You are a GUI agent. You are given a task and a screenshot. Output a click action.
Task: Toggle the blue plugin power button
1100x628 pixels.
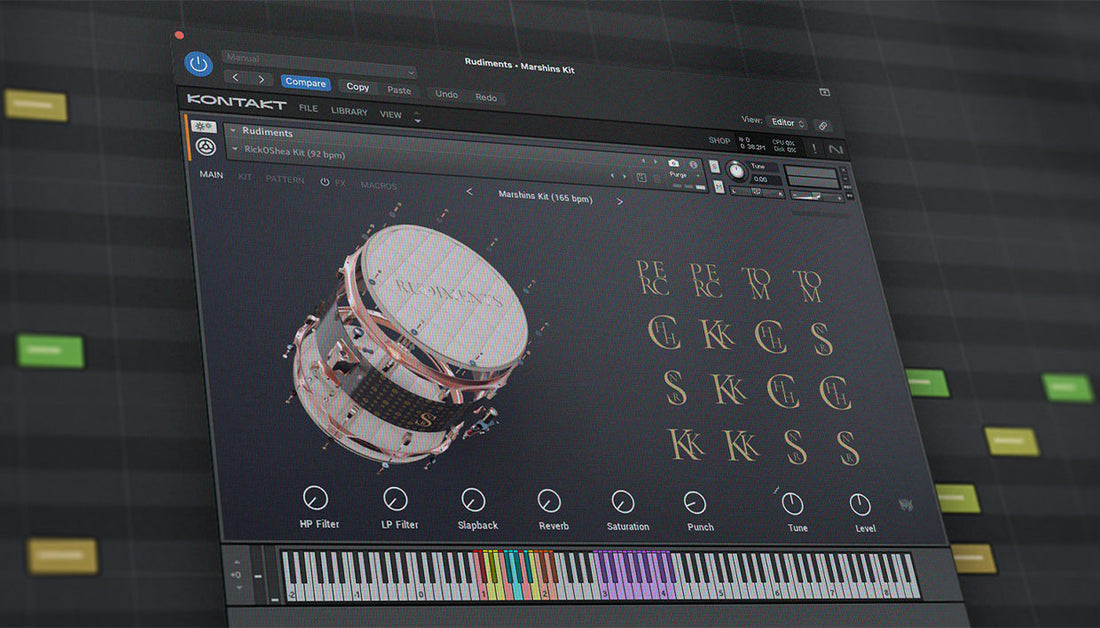click(199, 63)
